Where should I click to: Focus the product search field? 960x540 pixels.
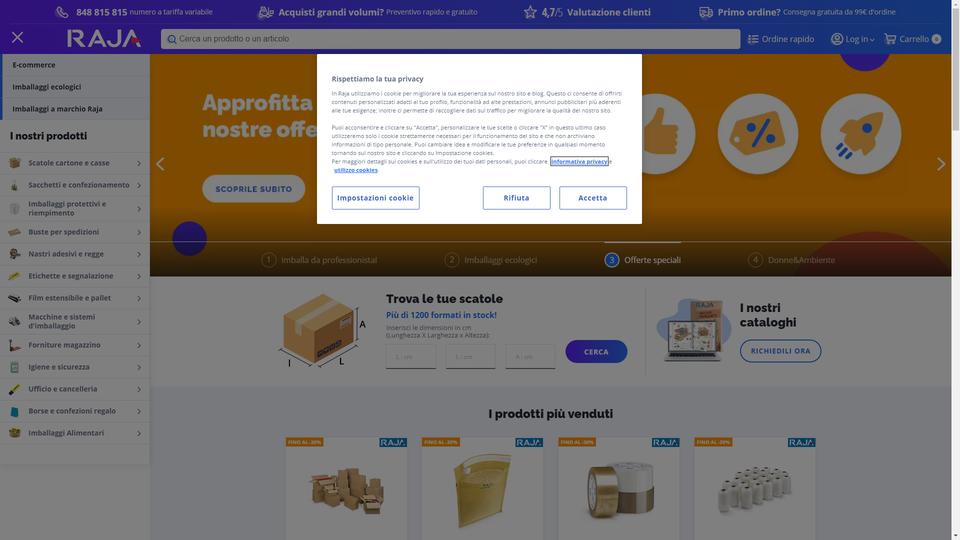tap(450, 39)
